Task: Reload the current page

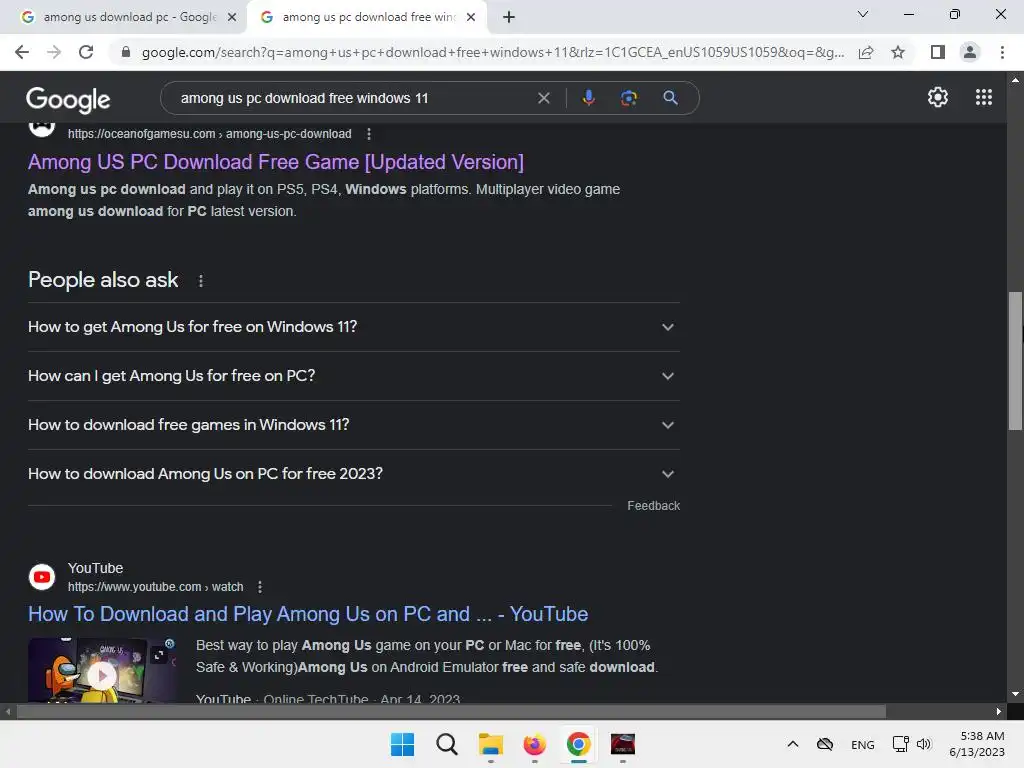Action: coord(86,52)
